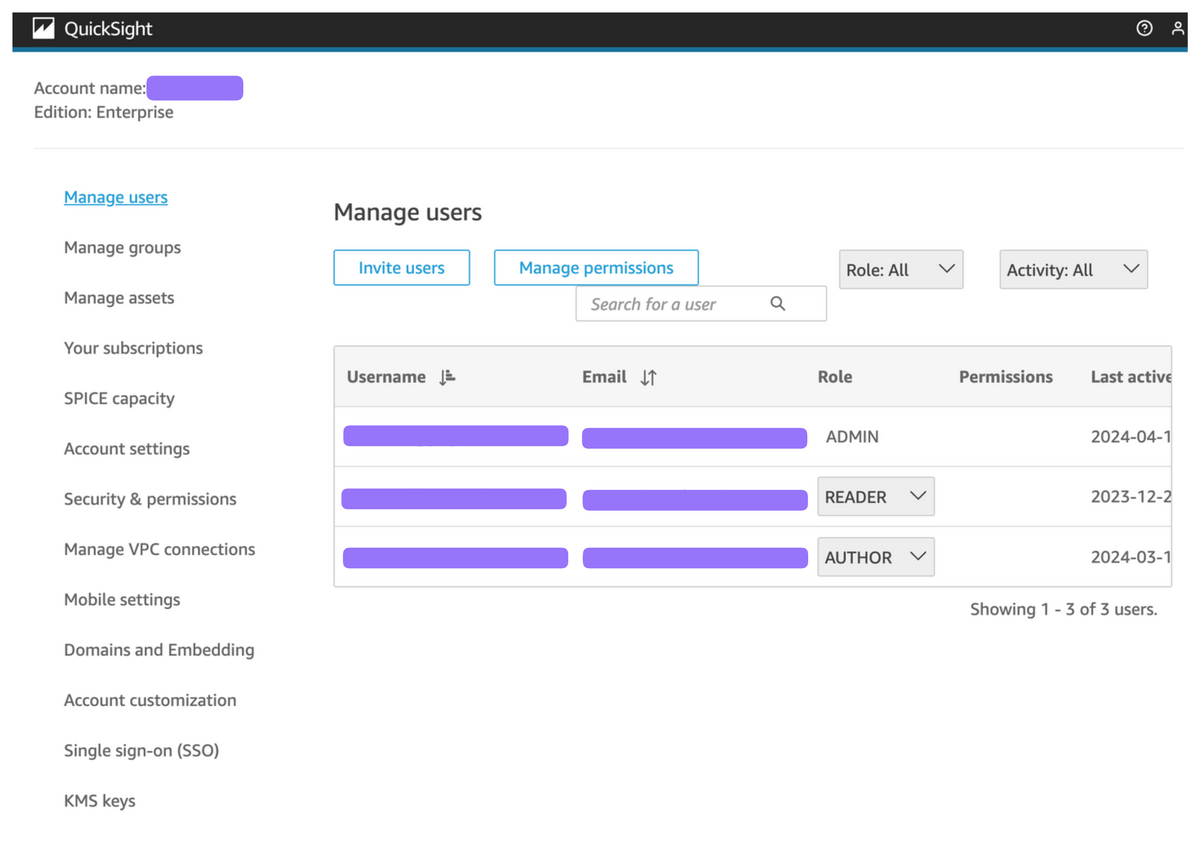Go to Manage groups
Viewport: 1200px width, 849px height.
[122, 247]
